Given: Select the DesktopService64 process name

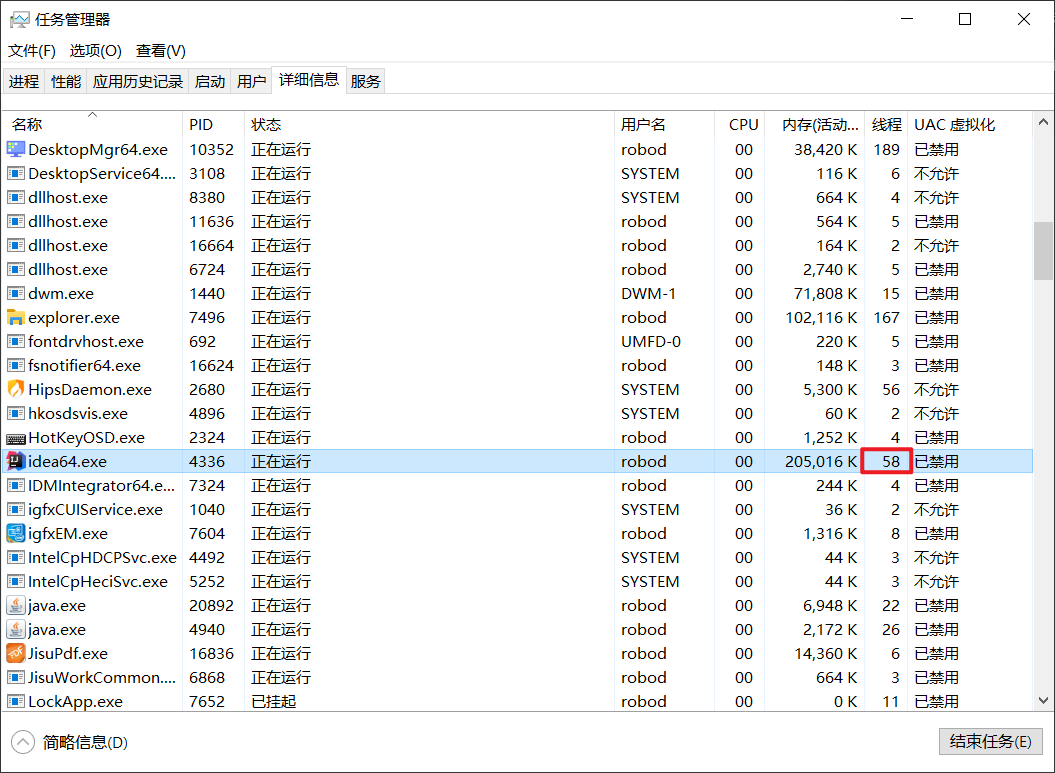Looking at the screenshot, I should pyautogui.click(x=102, y=174).
